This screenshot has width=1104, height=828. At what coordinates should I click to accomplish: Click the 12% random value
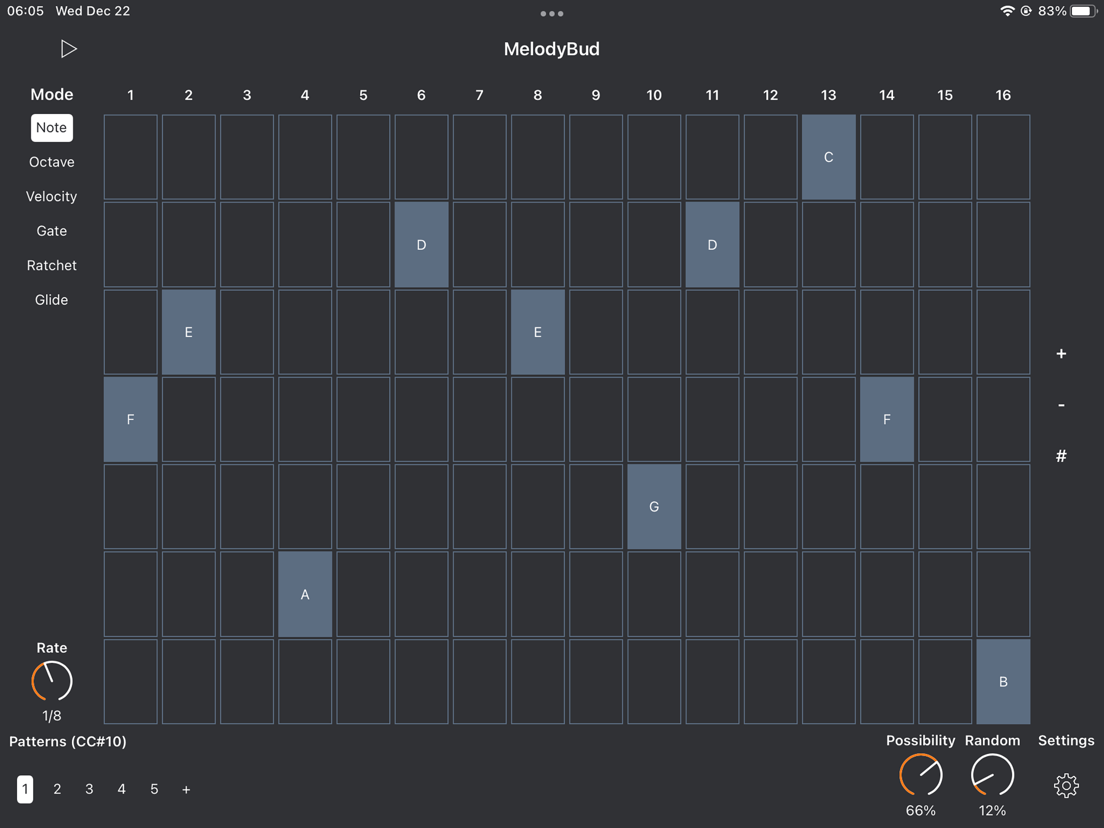pyautogui.click(x=992, y=810)
